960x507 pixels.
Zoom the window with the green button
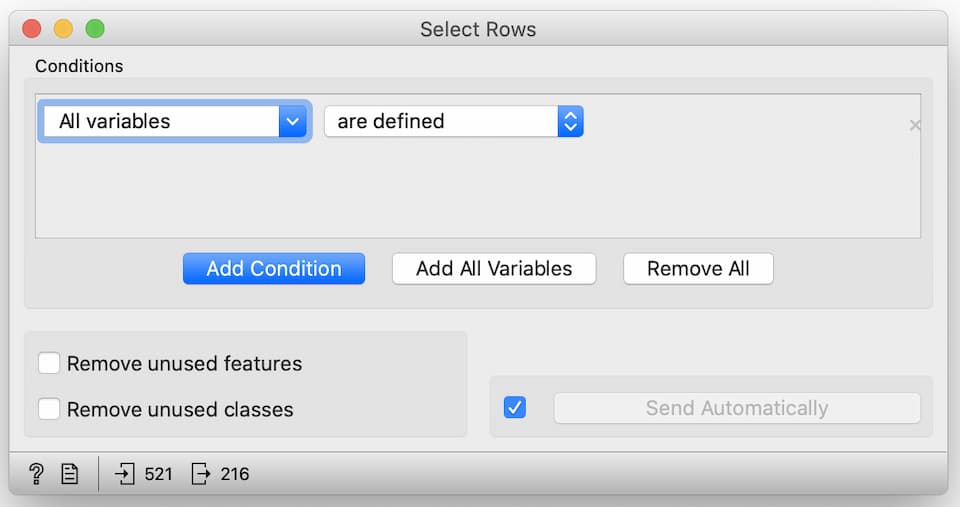95,29
